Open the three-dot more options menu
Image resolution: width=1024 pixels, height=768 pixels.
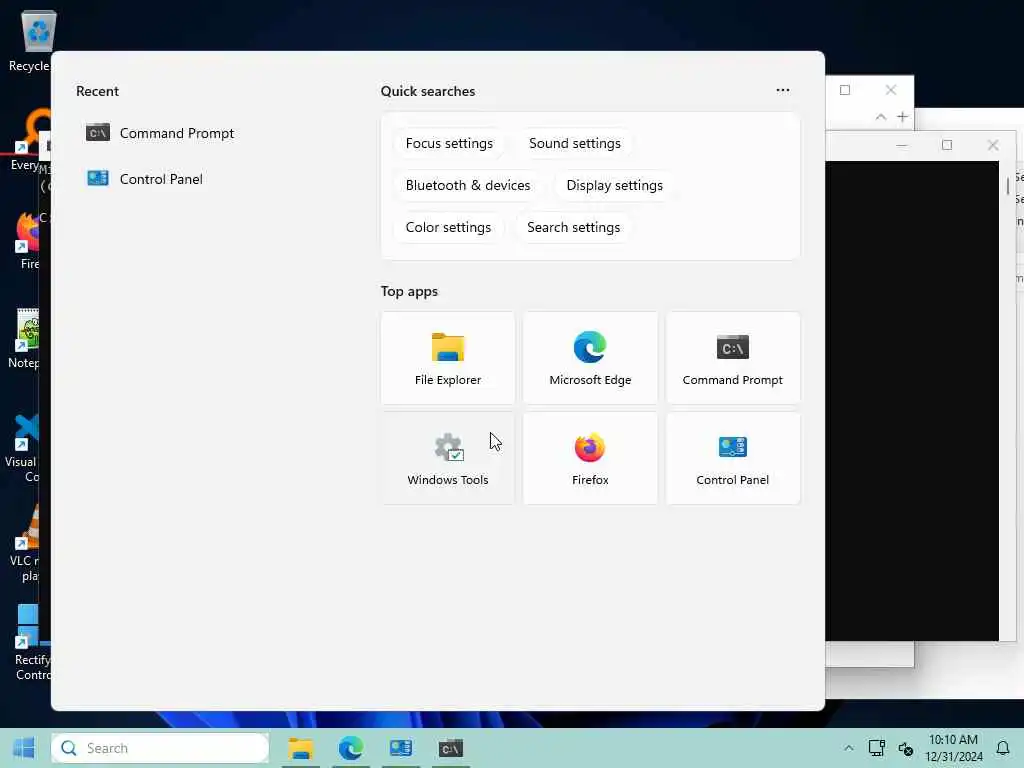pyautogui.click(x=783, y=90)
